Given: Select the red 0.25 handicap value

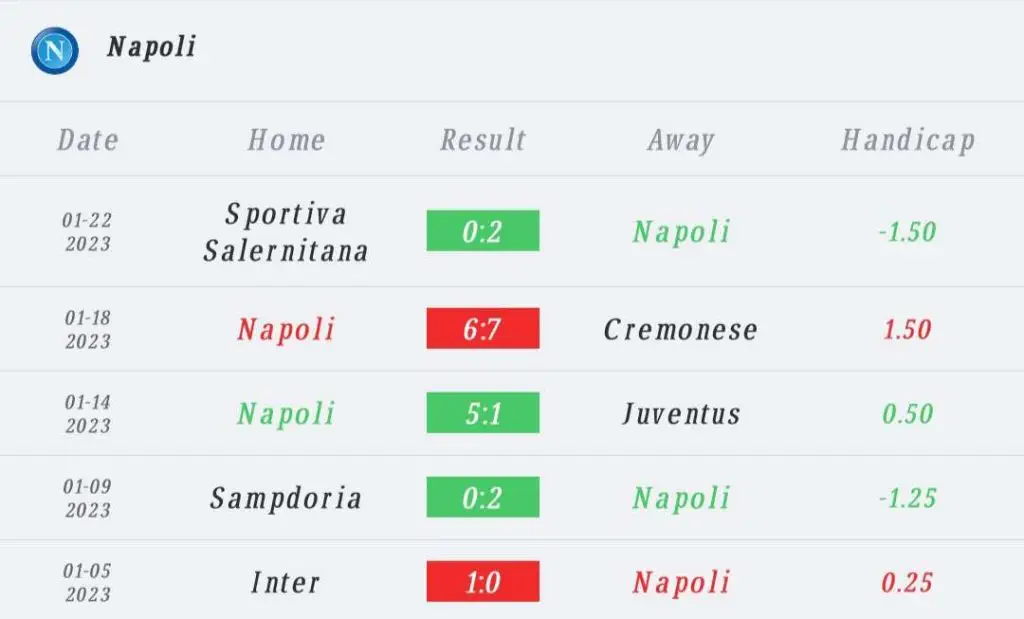Looking at the screenshot, I should point(907,582).
